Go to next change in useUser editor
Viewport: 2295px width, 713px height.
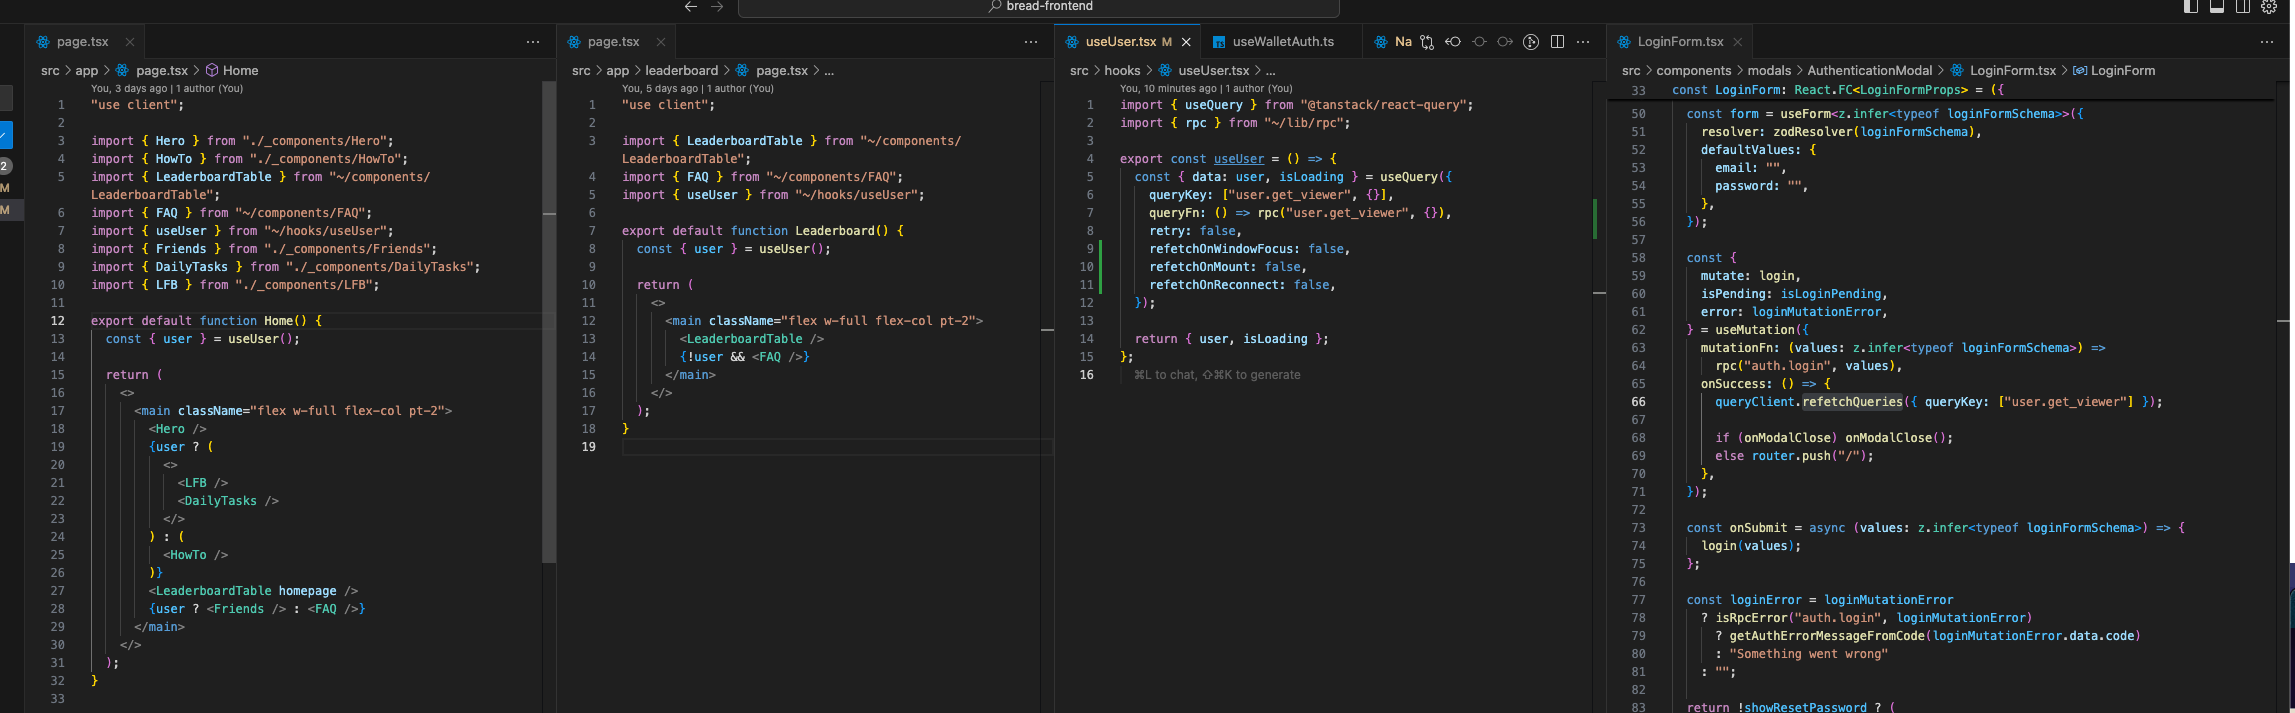(1505, 42)
